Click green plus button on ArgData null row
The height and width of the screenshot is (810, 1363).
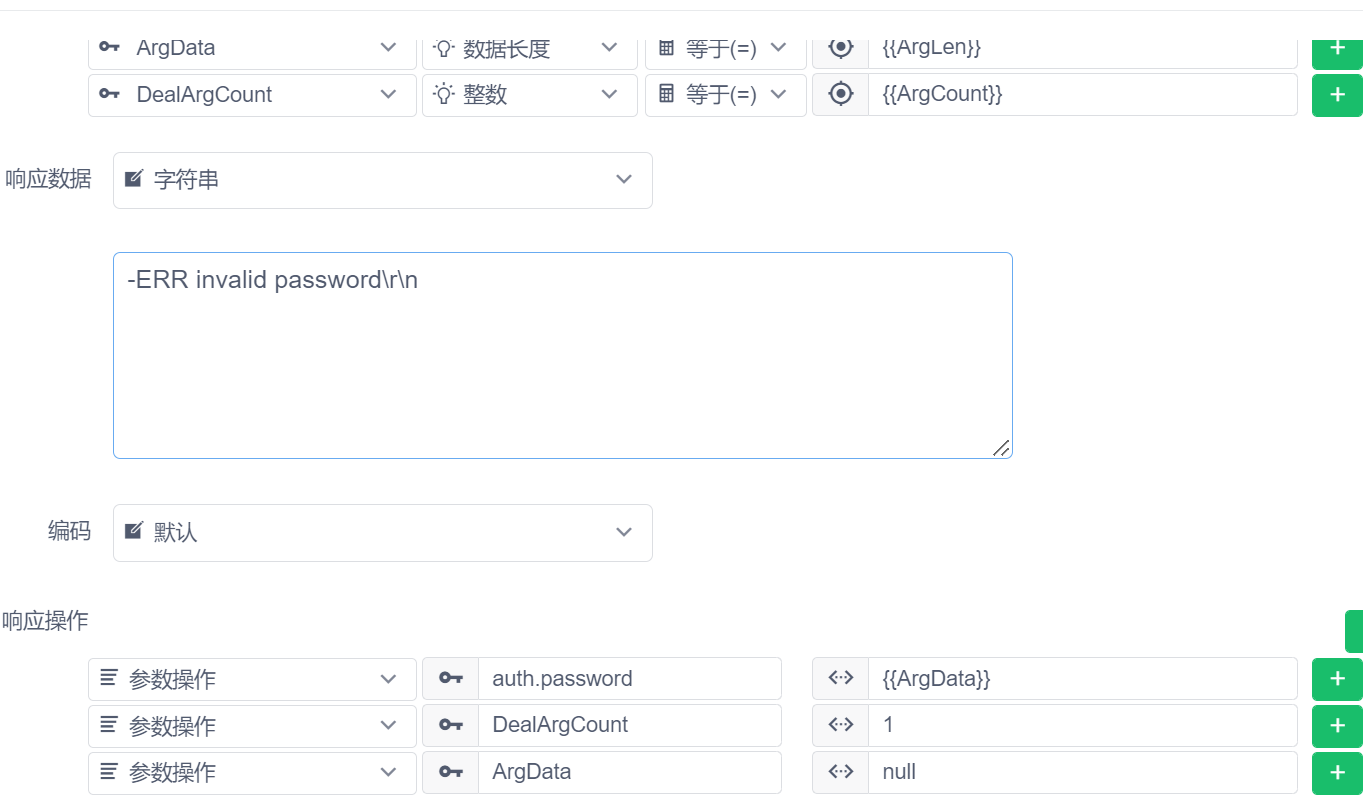pyautogui.click(x=1336, y=772)
